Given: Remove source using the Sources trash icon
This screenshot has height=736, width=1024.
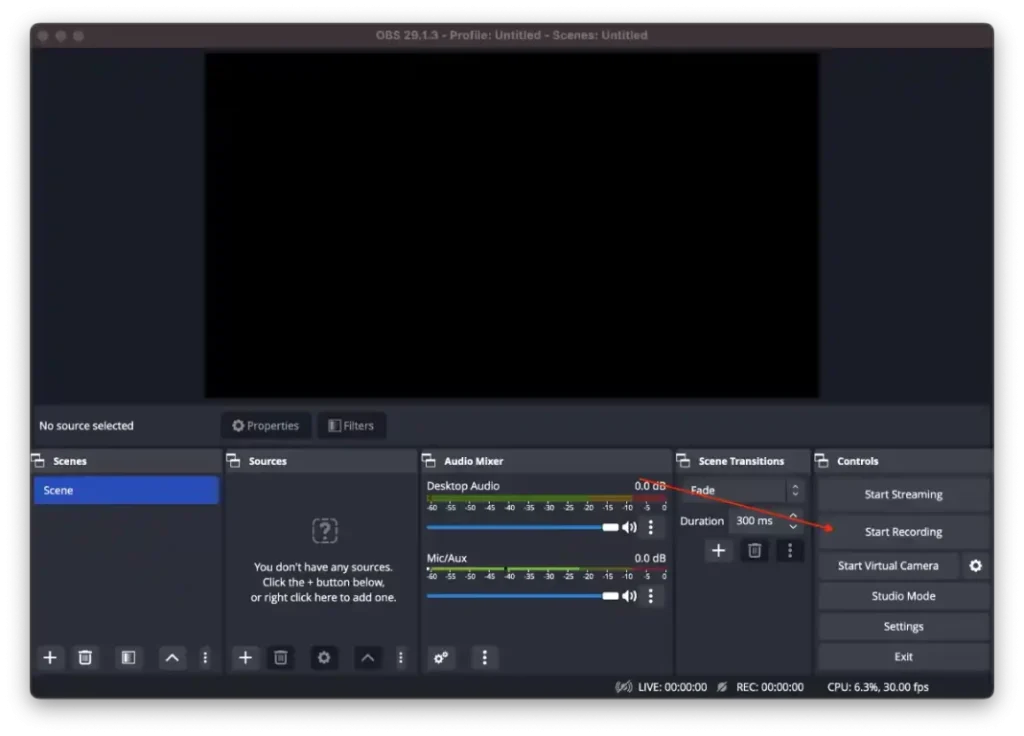Looking at the screenshot, I should point(281,658).
